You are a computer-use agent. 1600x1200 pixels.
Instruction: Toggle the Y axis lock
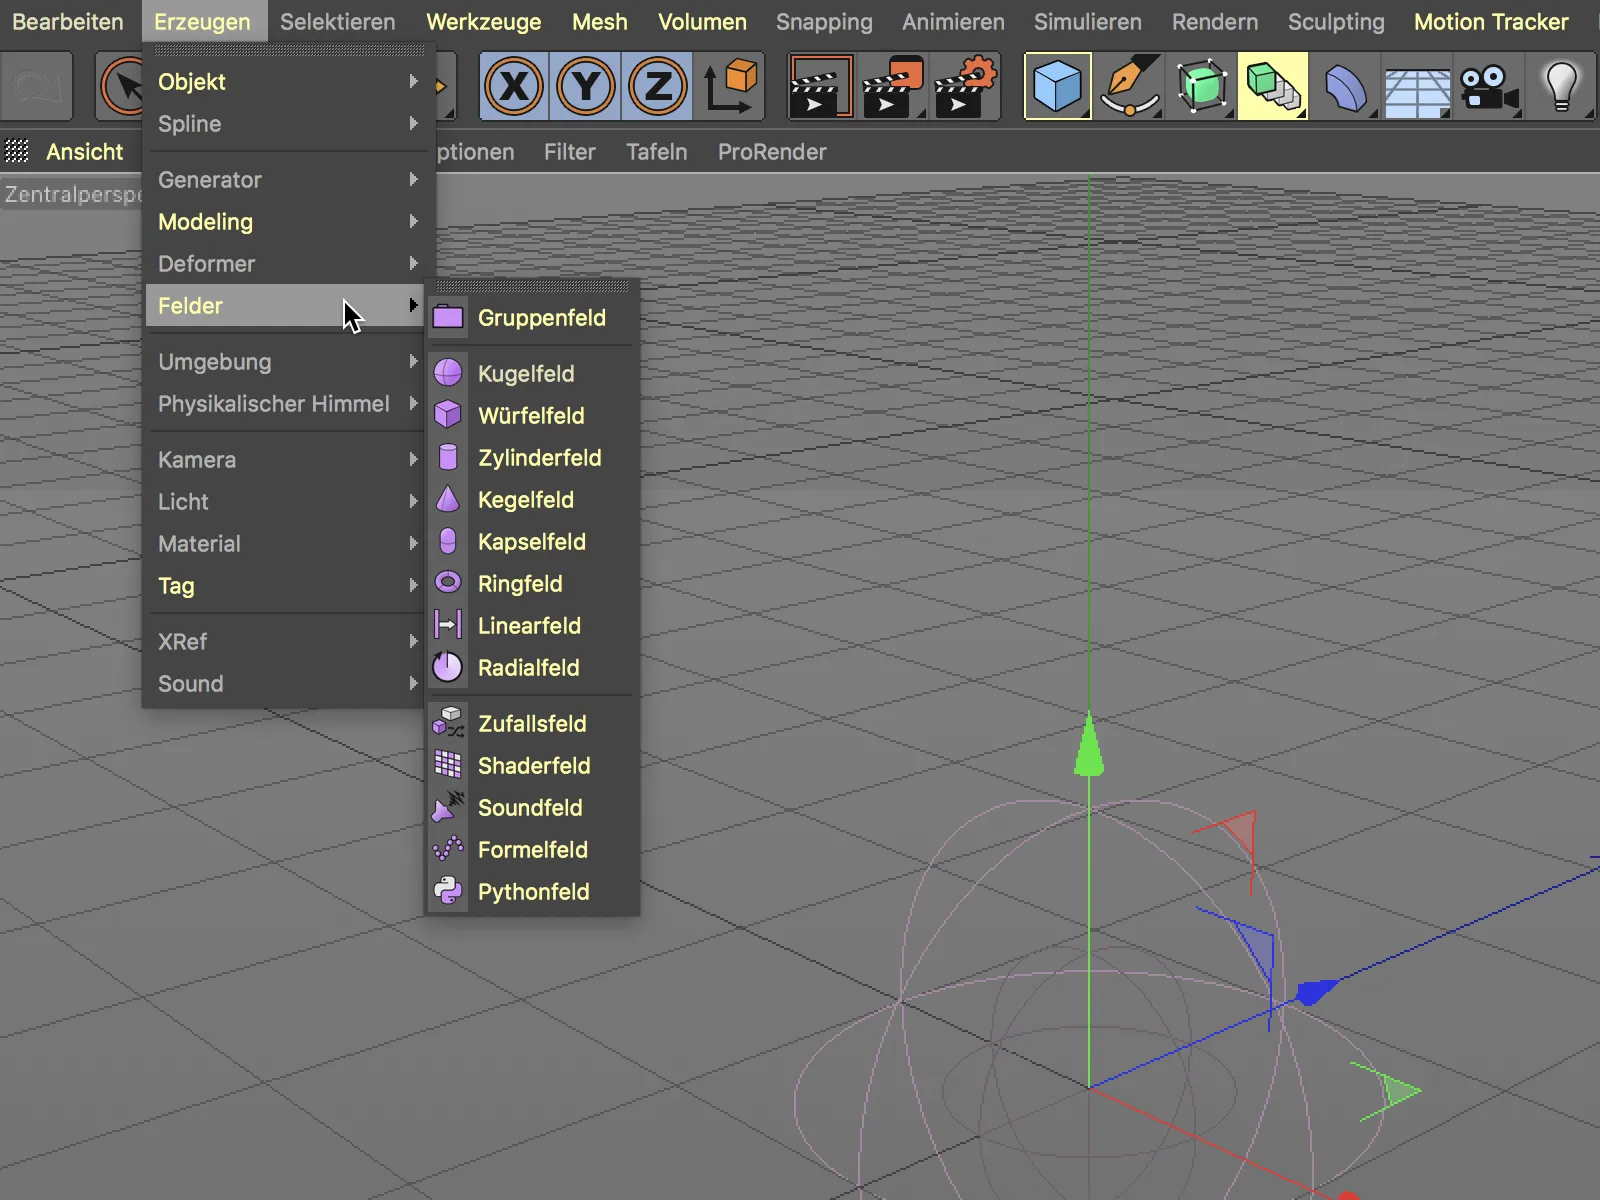586,87
